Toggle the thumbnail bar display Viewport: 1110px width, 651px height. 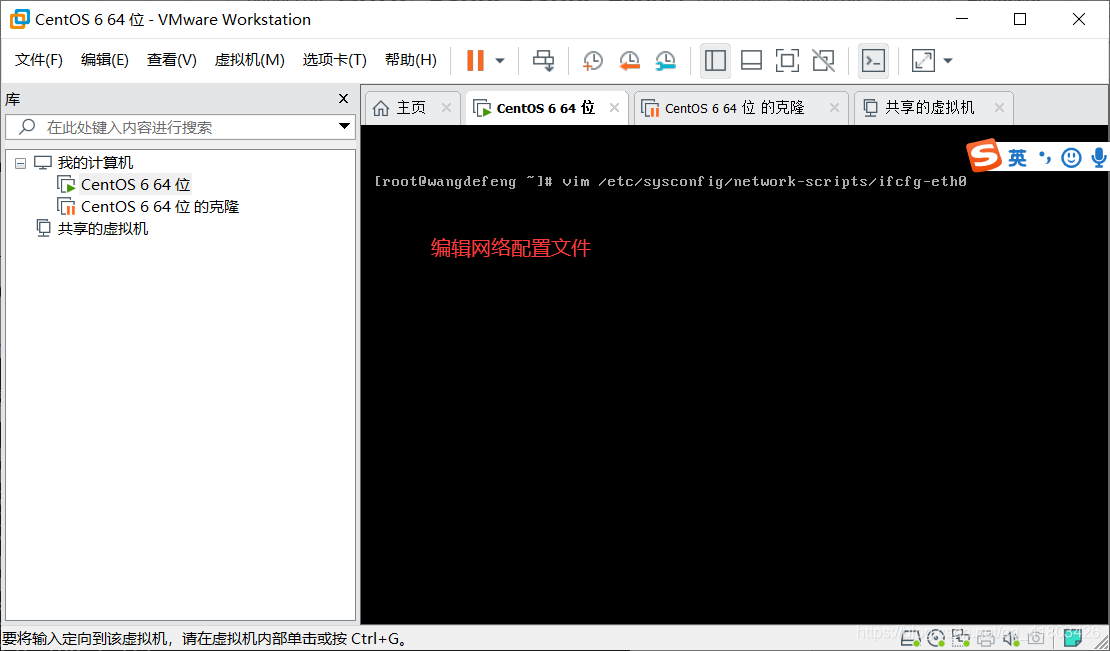[x=751, y=60]
